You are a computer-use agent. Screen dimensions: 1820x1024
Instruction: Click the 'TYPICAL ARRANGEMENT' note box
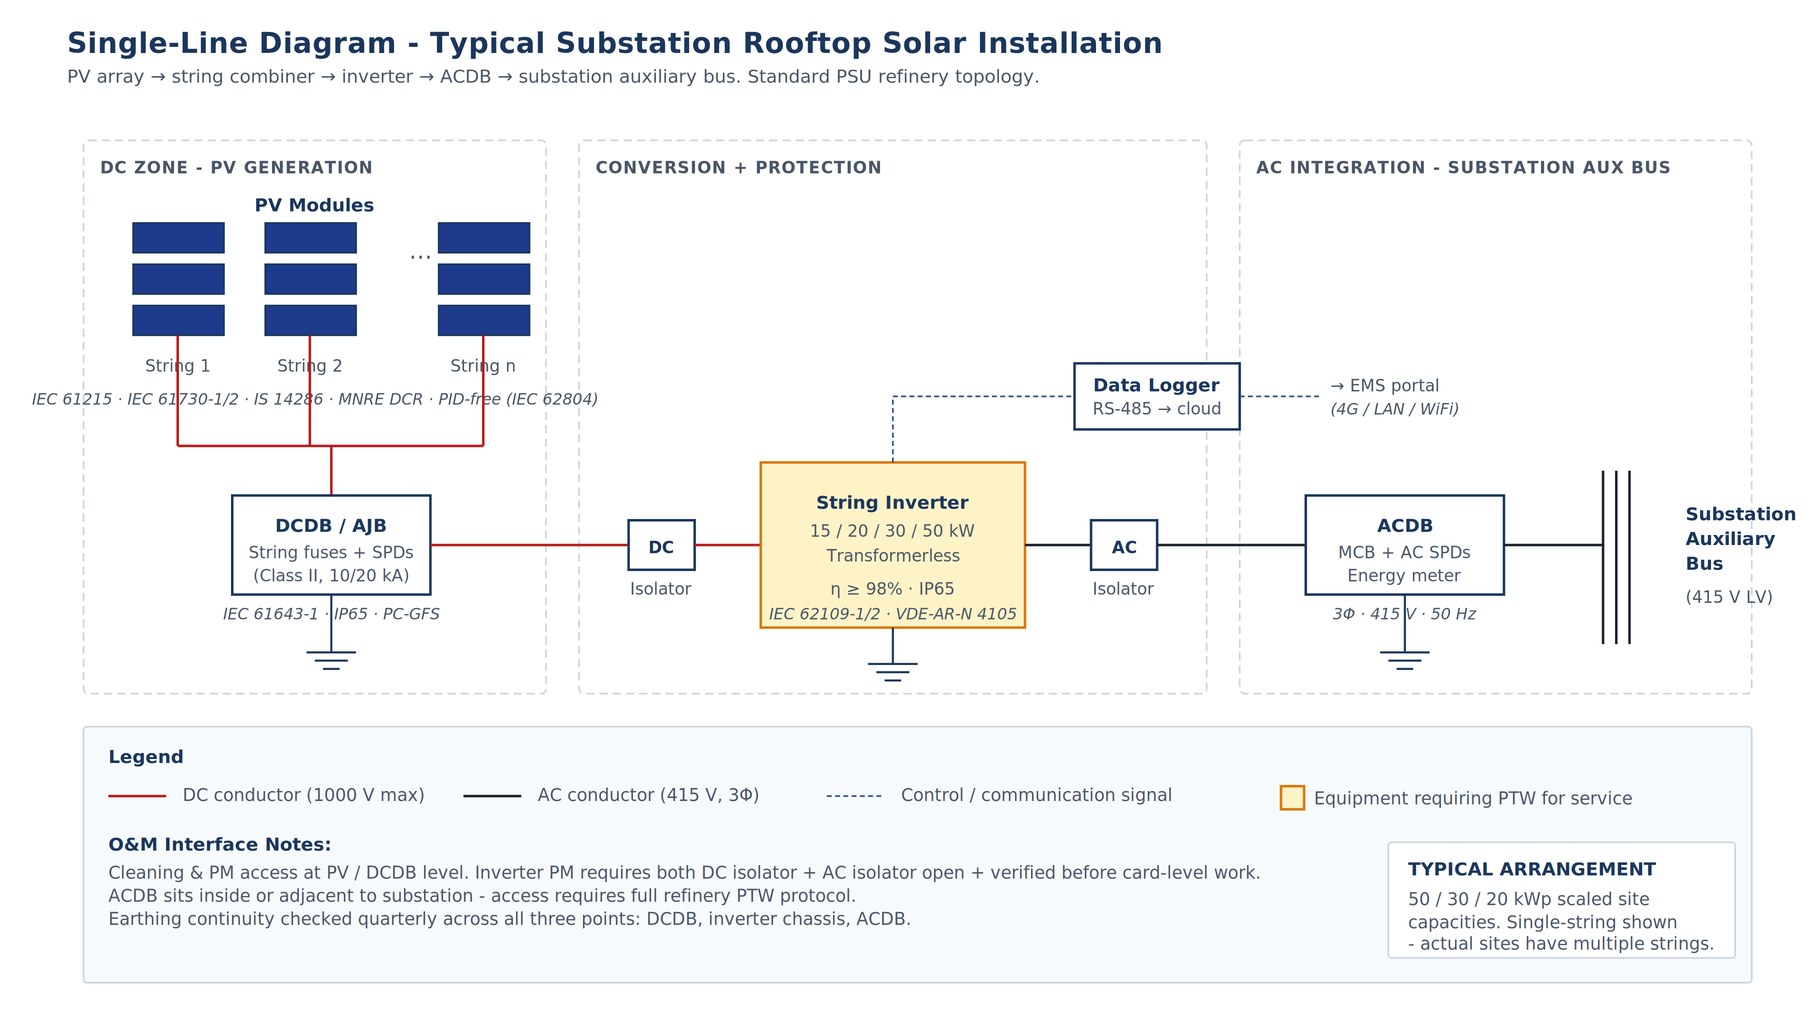click(1561, 900)
